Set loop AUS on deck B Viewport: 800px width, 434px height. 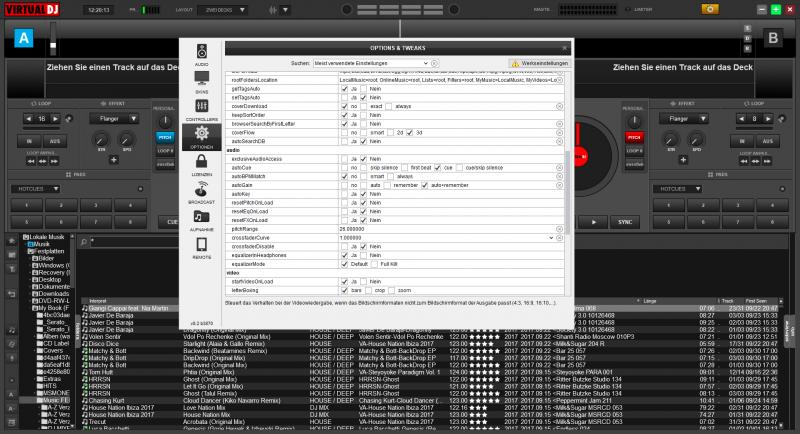[768, 141]
